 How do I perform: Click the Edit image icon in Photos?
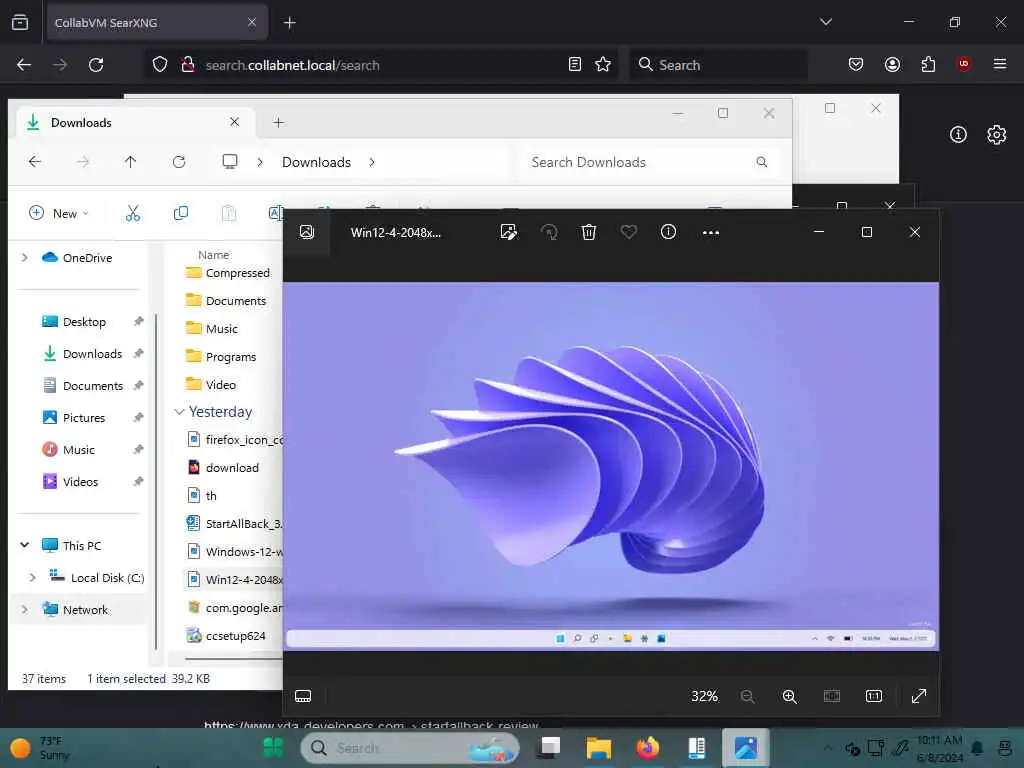[x=508, y=232]
